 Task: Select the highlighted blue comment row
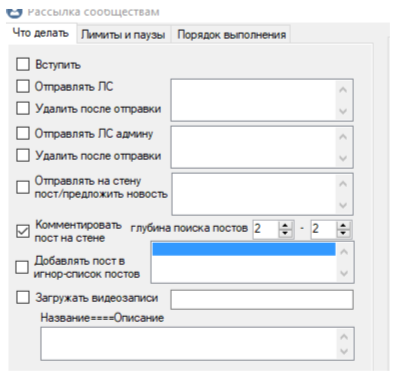point(244,249)
